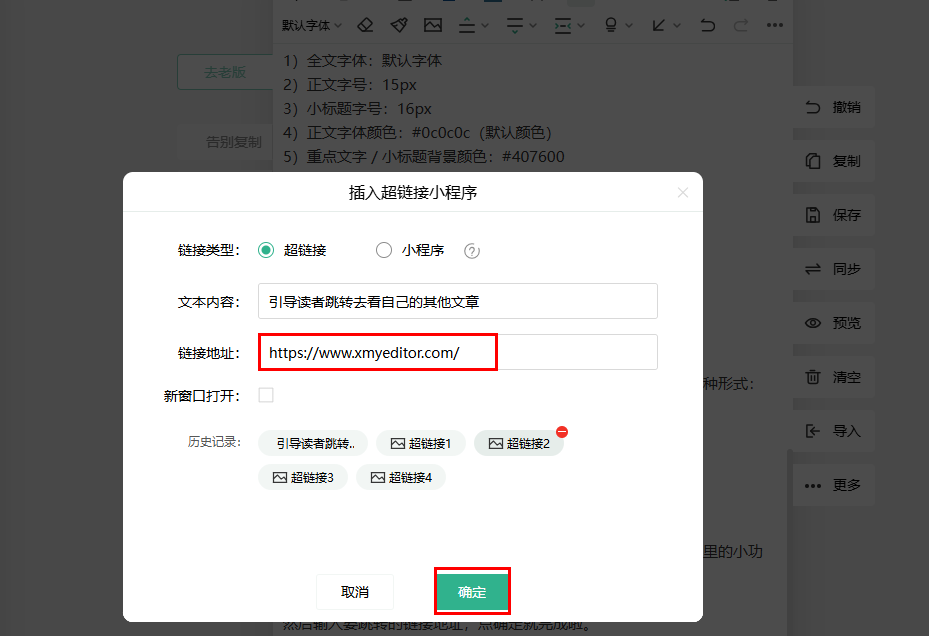
Task: Expand the diagonal arrow dropdown
Action: coord(677,25)
